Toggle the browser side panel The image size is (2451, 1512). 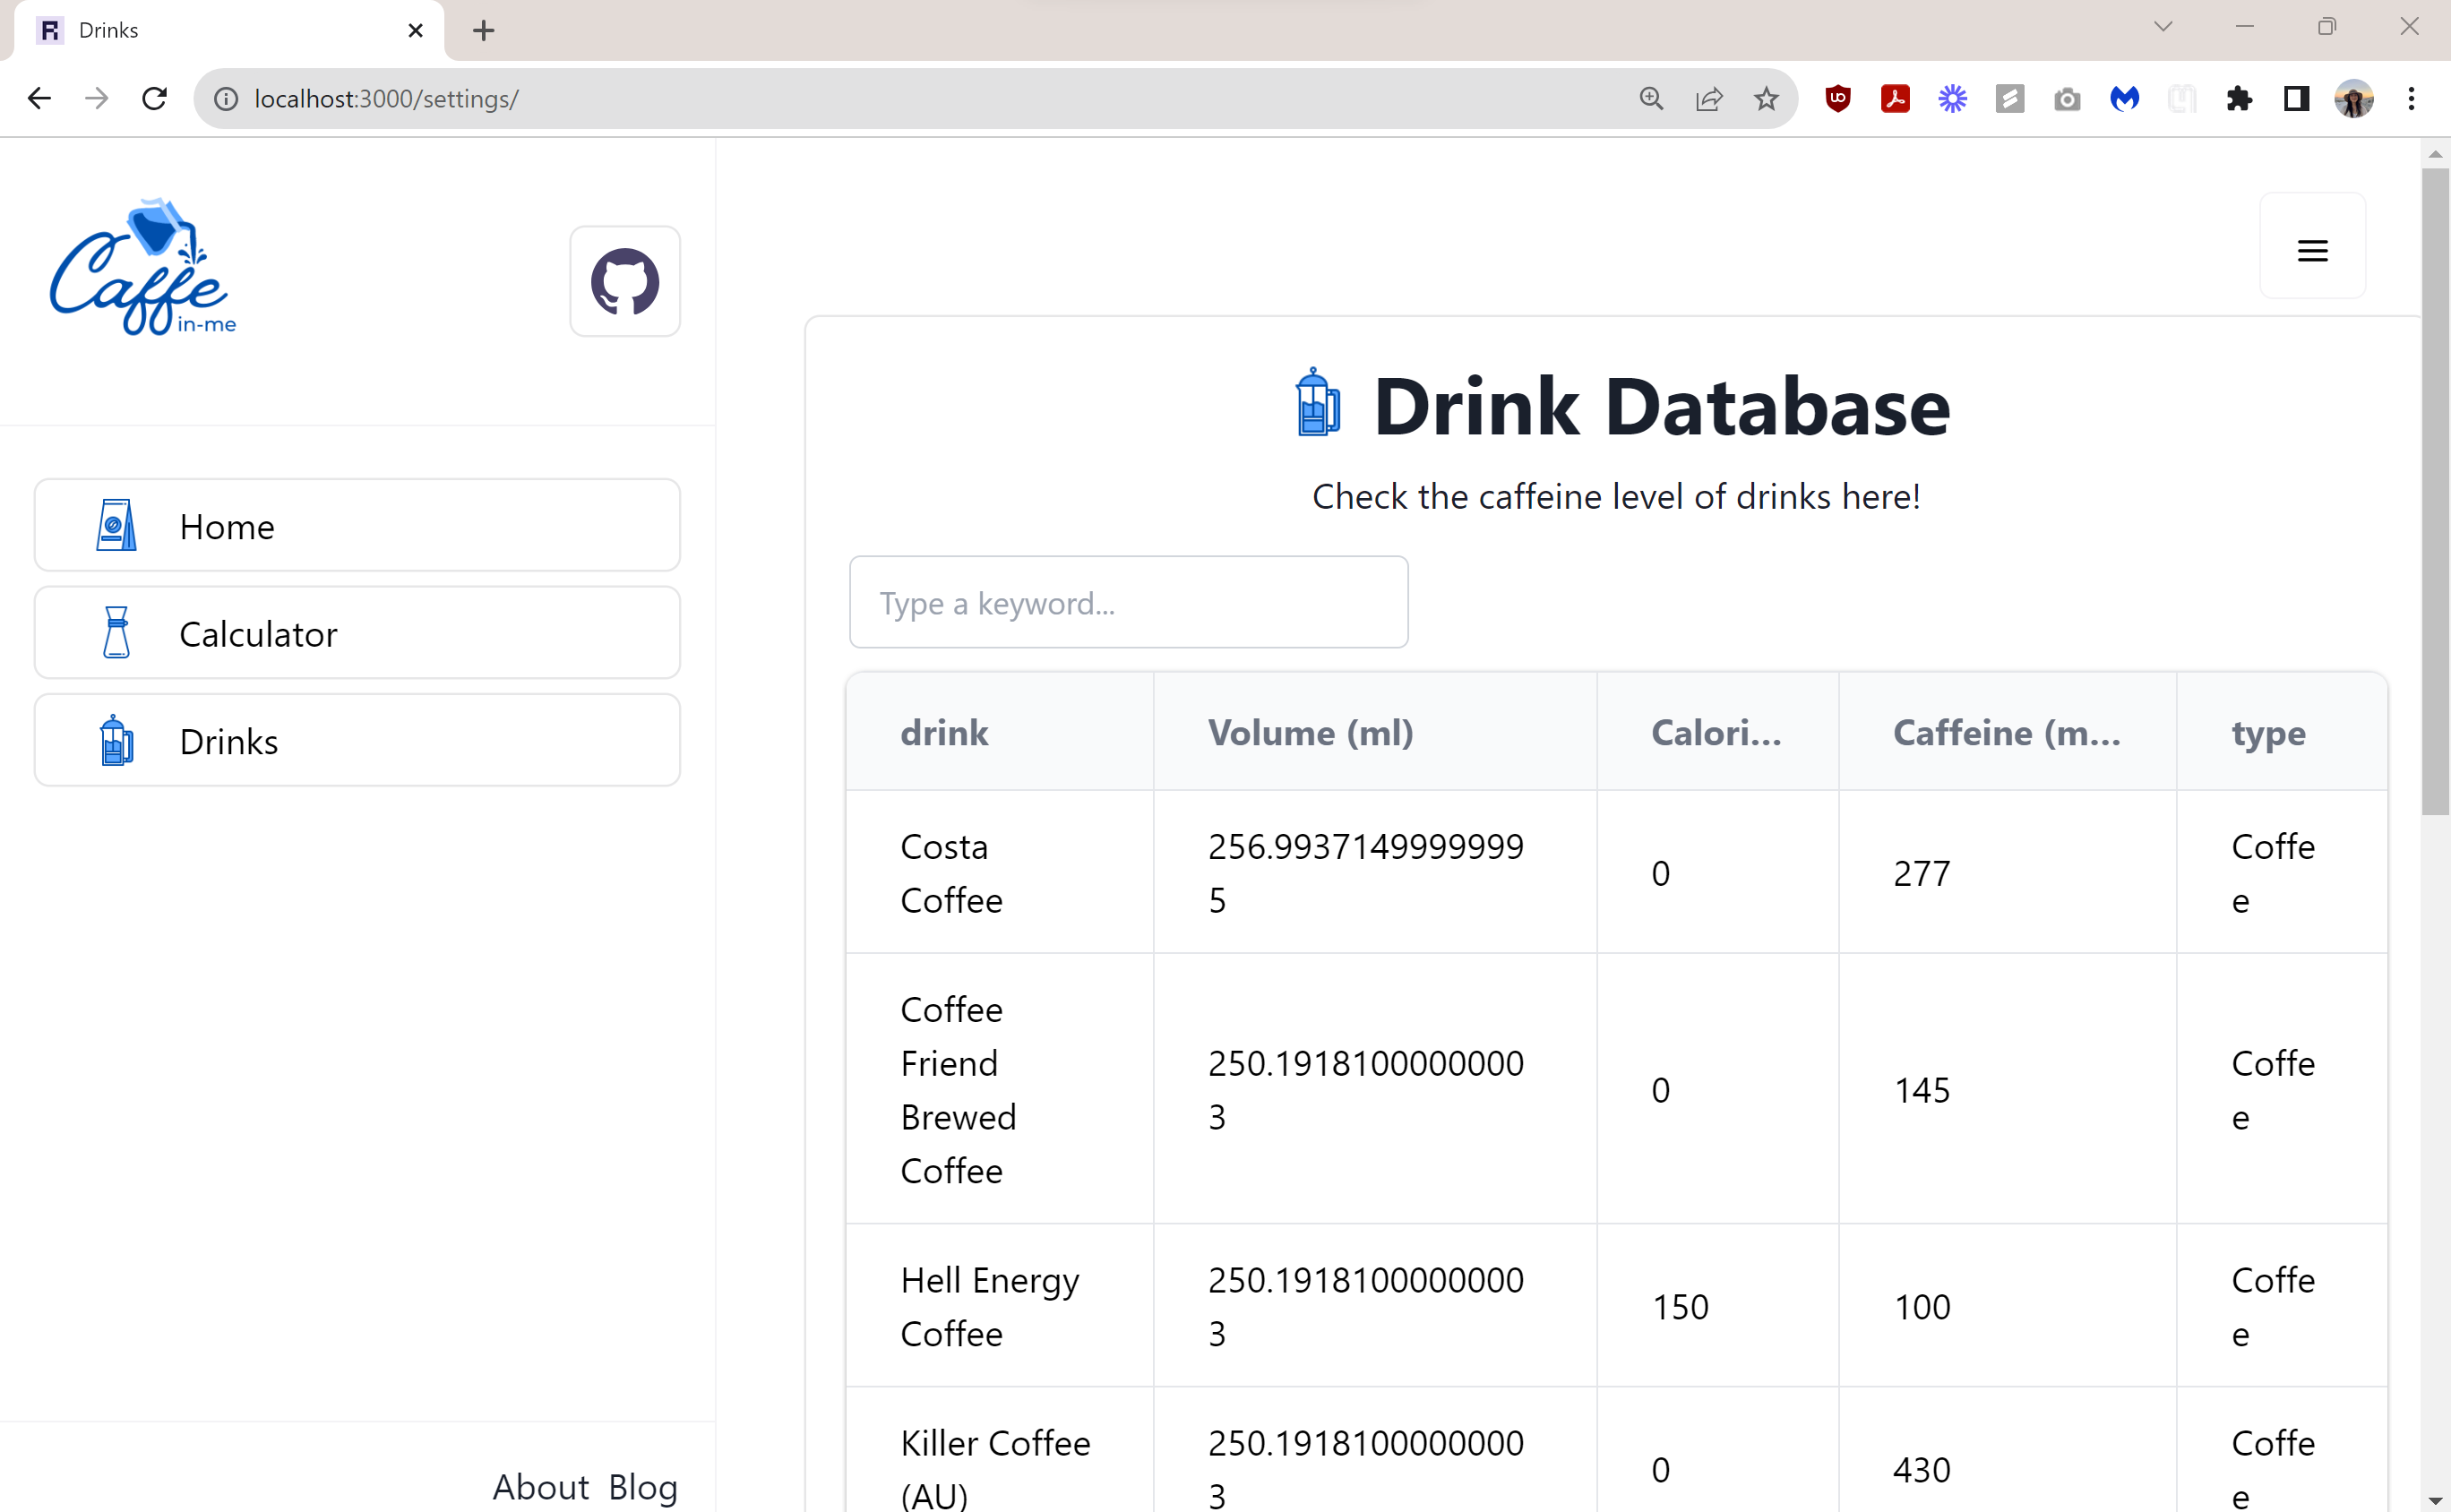click(x=2296, y=99)
